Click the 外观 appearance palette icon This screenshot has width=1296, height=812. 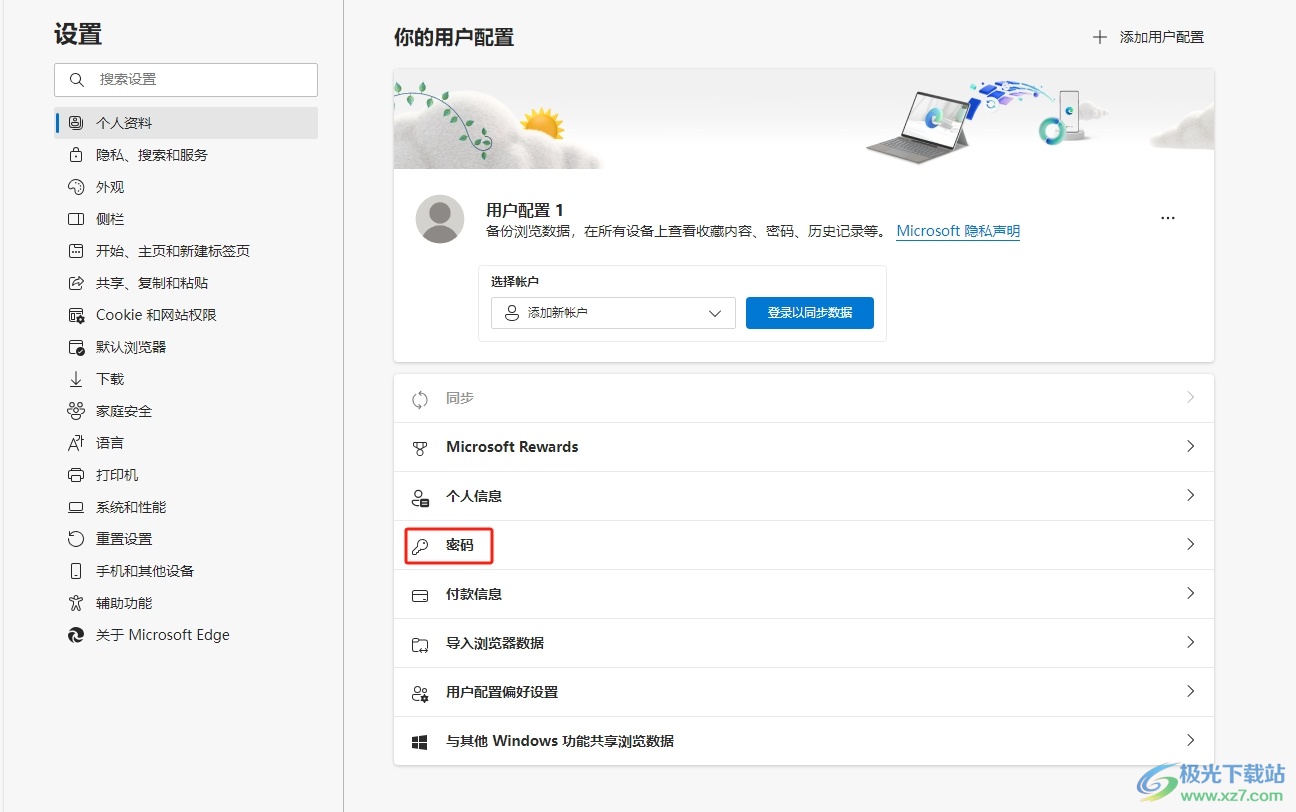(76, 187)
